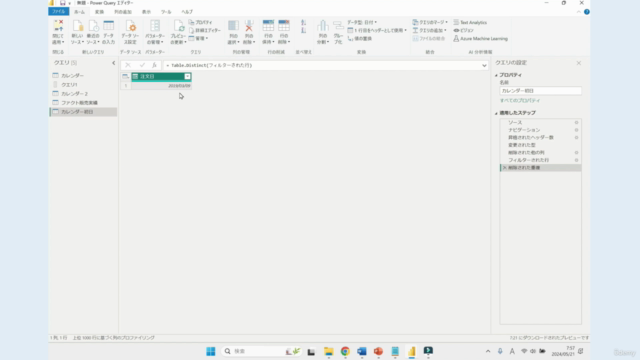Screen dimensions: 640x360
Task: Switch to the ツール ribbon tab
Action: pos(166,12)
